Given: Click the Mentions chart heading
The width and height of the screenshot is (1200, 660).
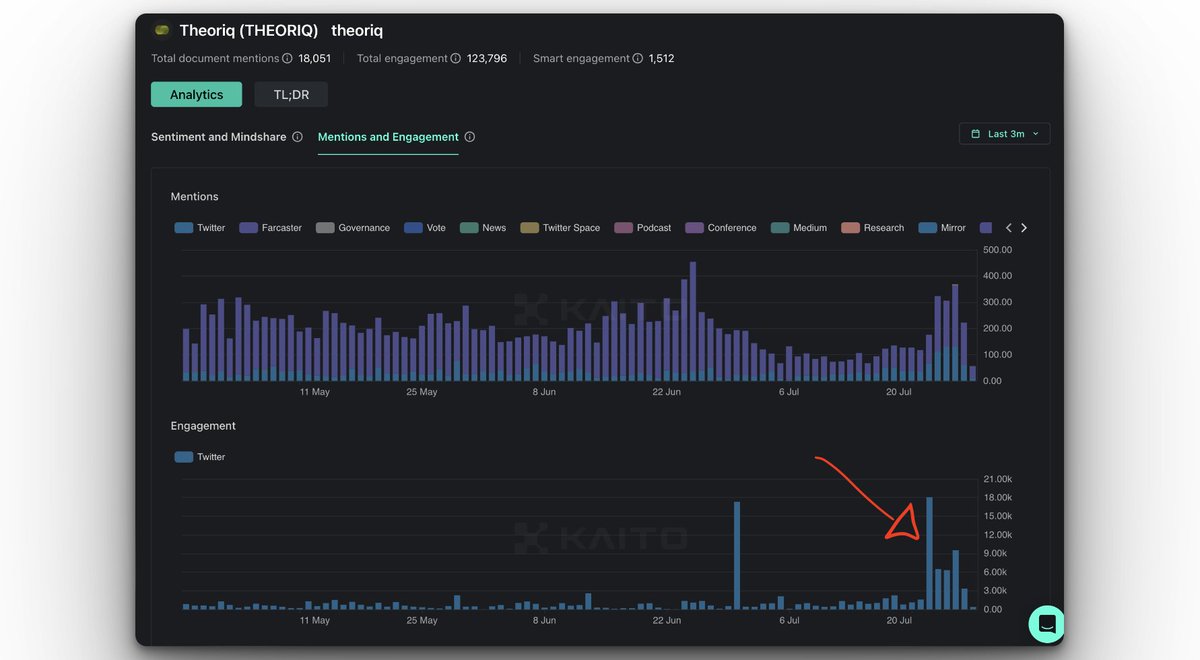Looking at the screenshot, I should pyautogui.click(x=195, y=197).
